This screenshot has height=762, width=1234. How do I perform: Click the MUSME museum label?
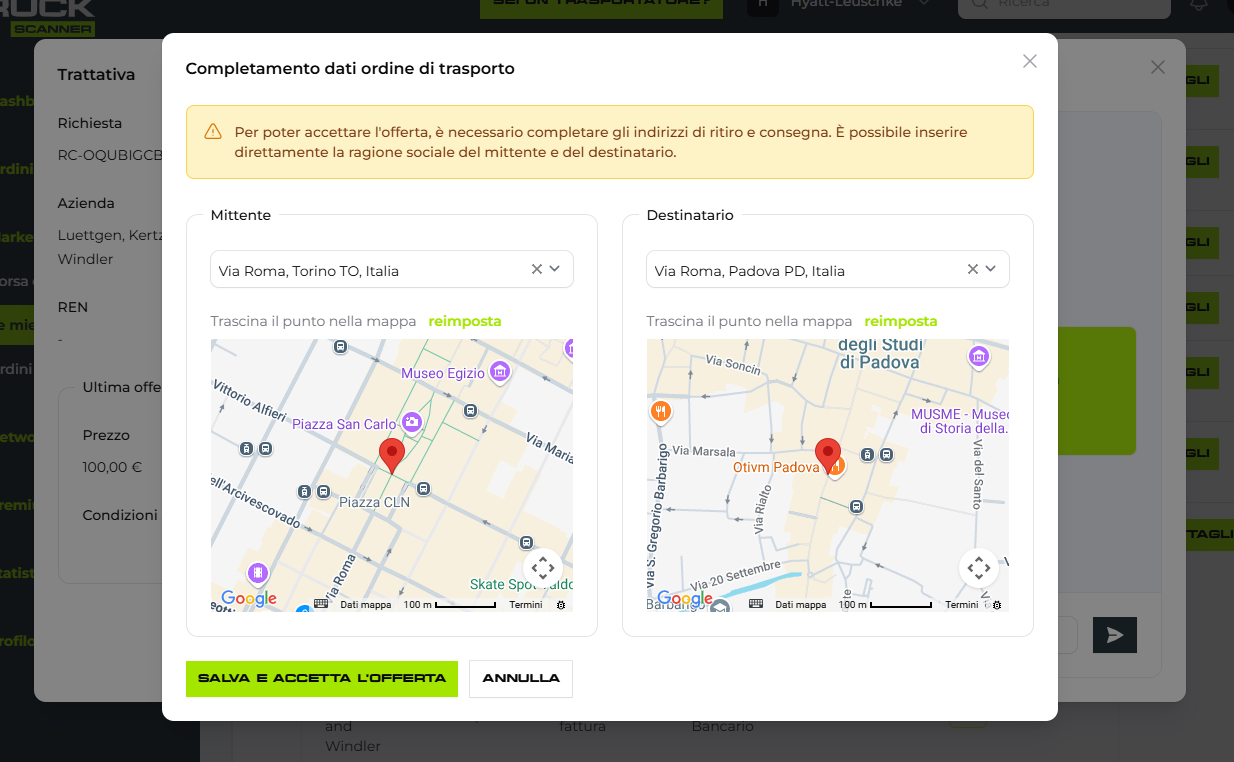click(960, 421)
